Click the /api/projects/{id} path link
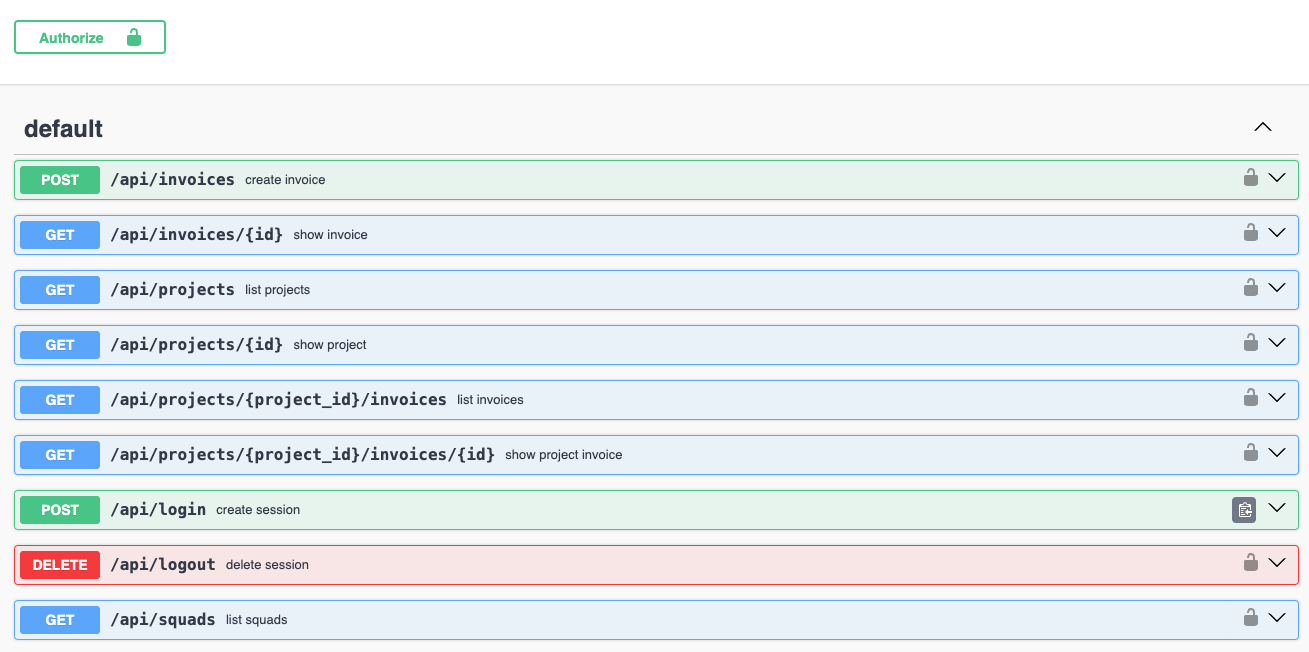The height and width of the screenshot is (652, 1309). [x=196, y=345]
